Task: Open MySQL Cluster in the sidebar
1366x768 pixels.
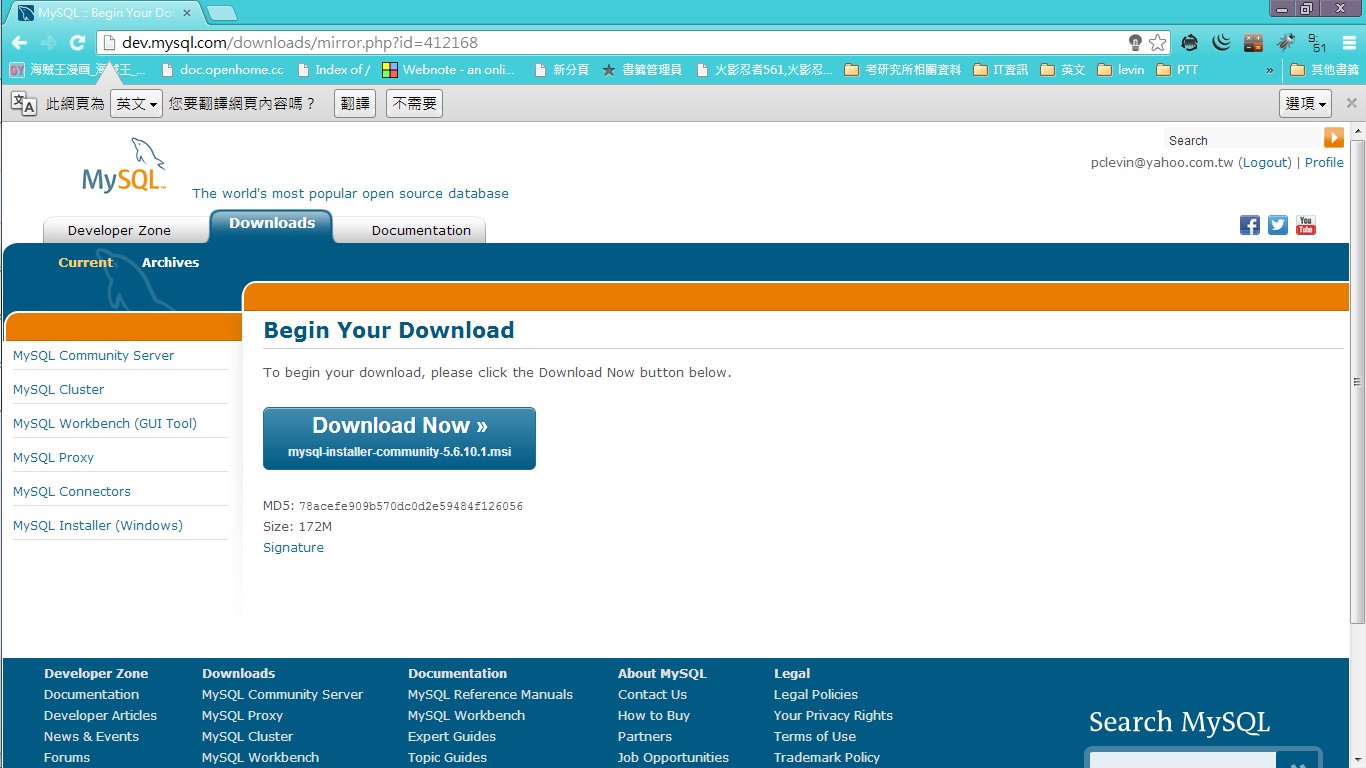Action: 58,389
